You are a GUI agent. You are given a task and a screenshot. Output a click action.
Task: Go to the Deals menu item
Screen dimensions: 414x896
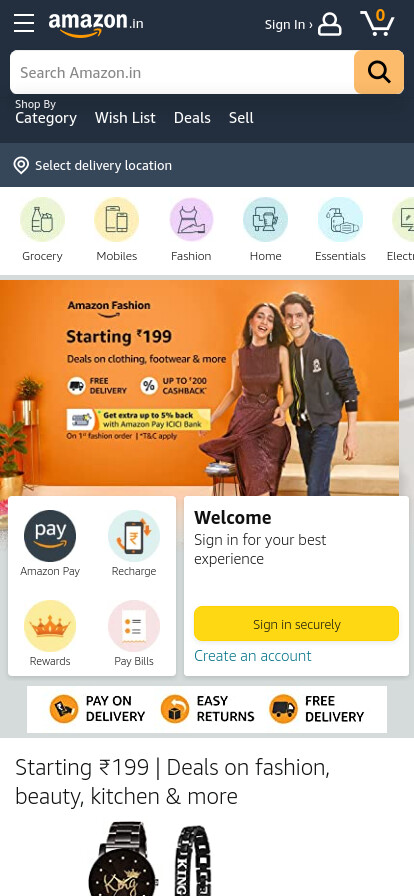click(x=192, y=118)
